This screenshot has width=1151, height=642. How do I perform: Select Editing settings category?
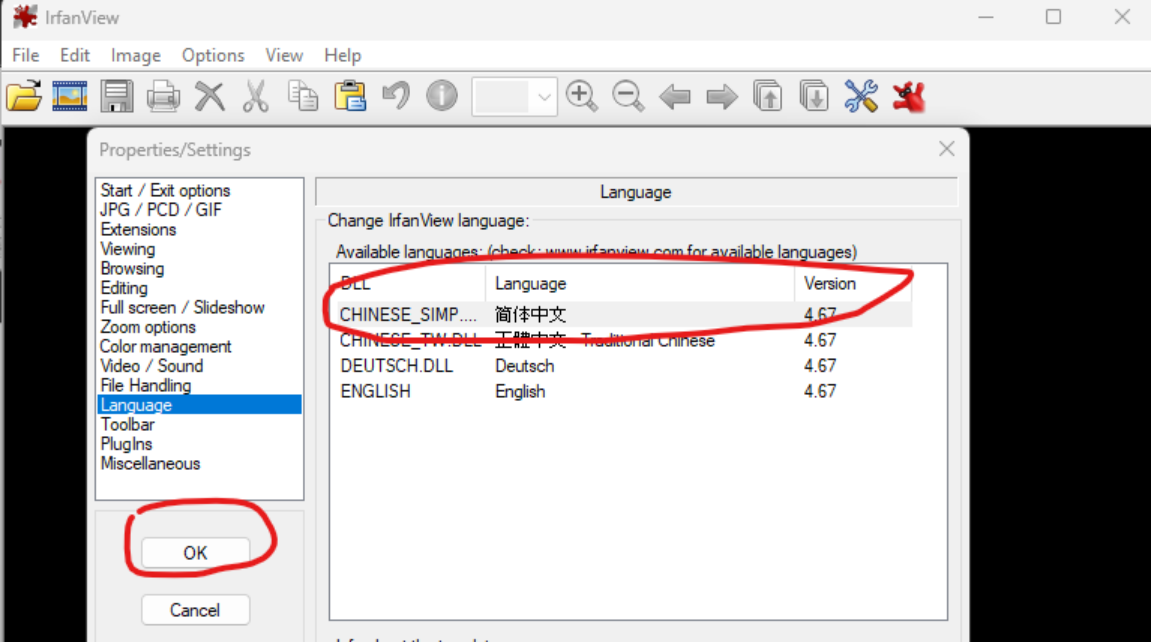click(124, 288)
